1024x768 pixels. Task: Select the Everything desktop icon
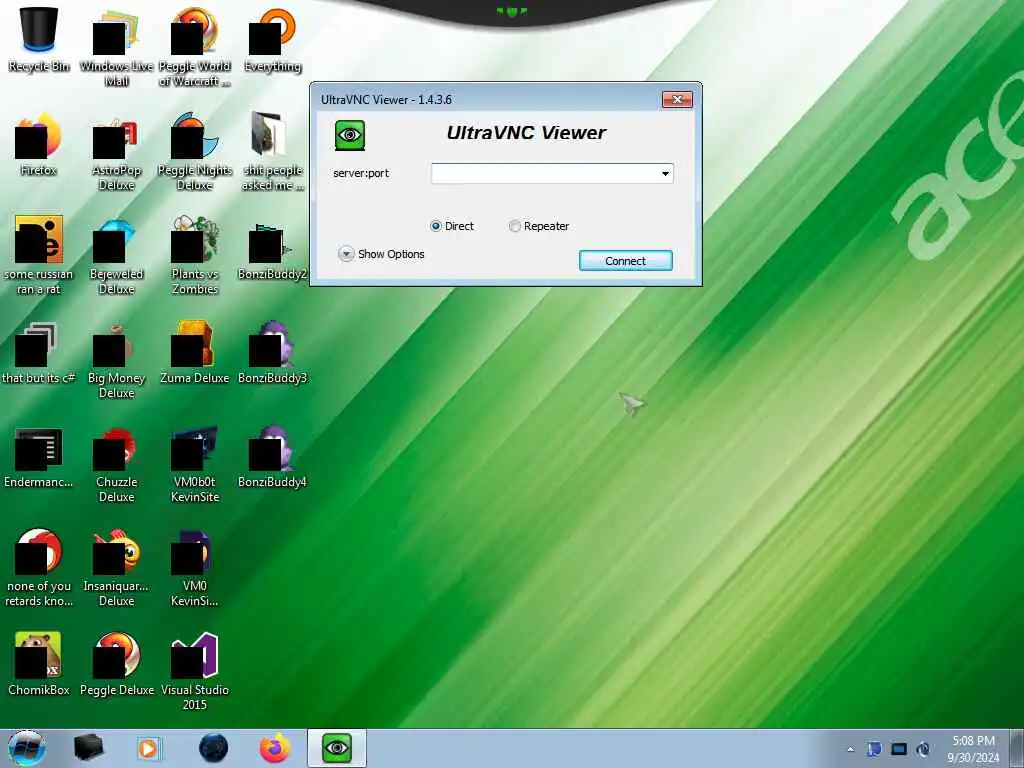point(272,39)
